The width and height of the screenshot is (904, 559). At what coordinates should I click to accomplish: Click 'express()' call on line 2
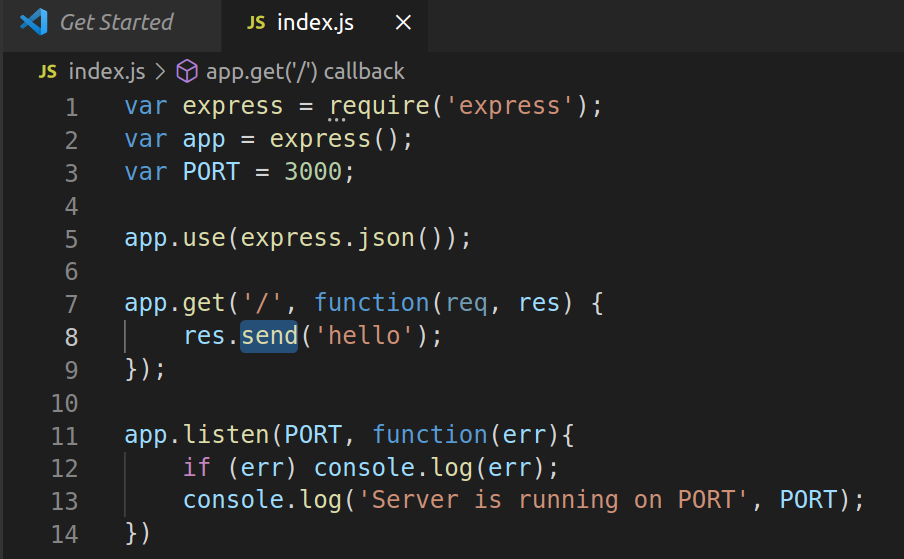(x=334, y=140)
